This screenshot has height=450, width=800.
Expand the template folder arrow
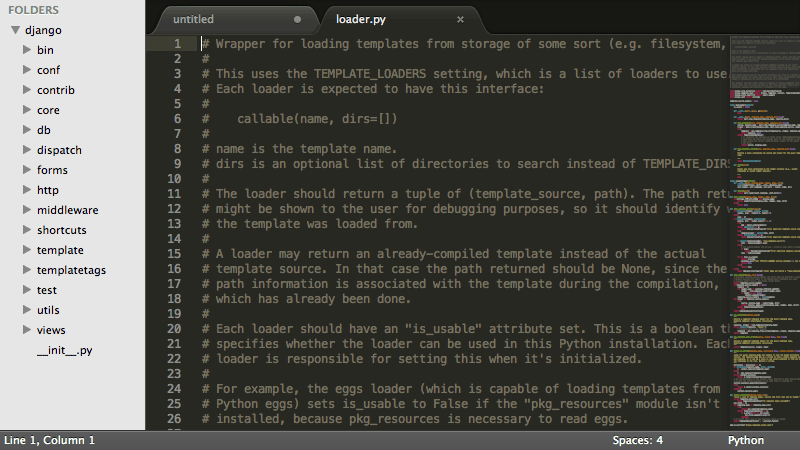coord(27,249)
